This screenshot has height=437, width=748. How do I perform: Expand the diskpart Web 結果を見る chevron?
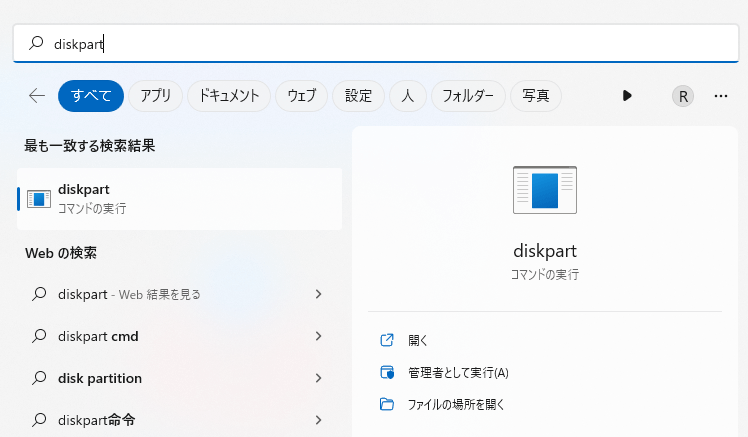318,294
